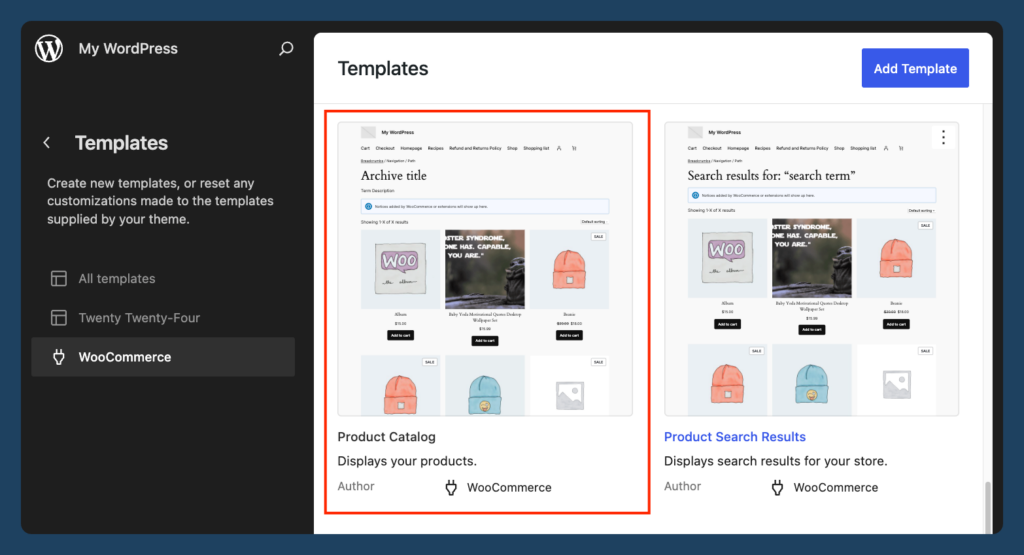1024x555 pixels.
Task: Click WooCommerce author name under Product Search Results
Action: coord(835,487)
